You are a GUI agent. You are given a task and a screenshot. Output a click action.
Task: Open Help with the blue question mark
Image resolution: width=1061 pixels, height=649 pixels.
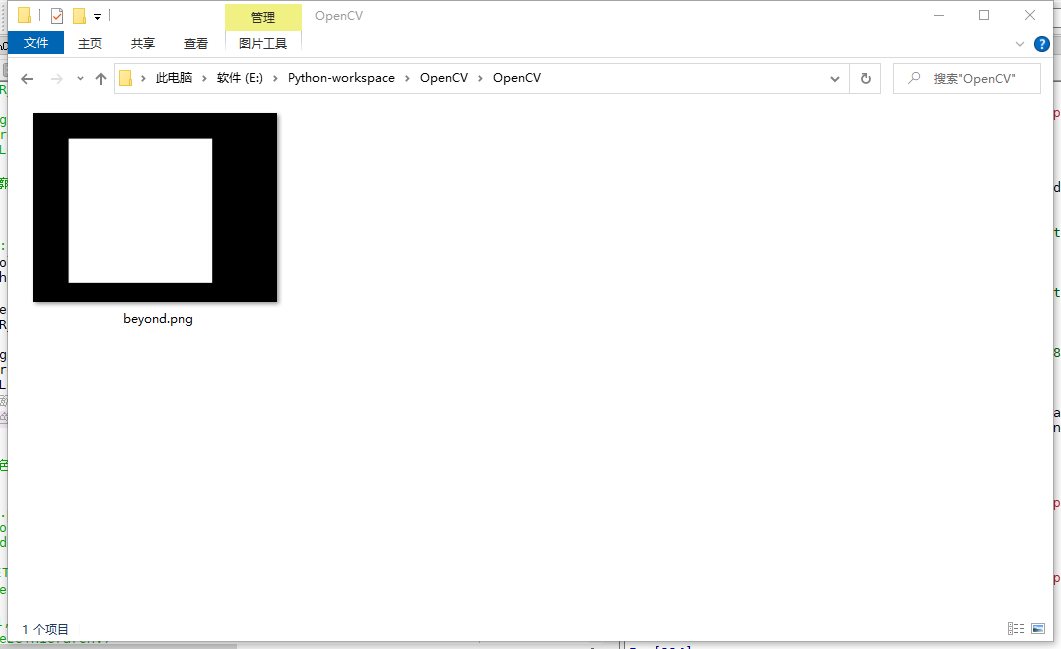[1042, 44]
